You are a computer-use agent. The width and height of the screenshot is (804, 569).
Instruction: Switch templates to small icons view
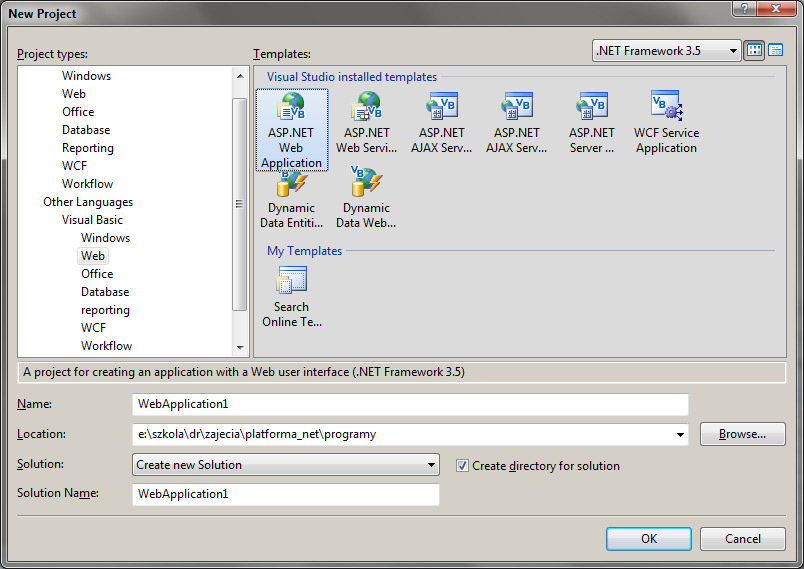pos(775,50)
